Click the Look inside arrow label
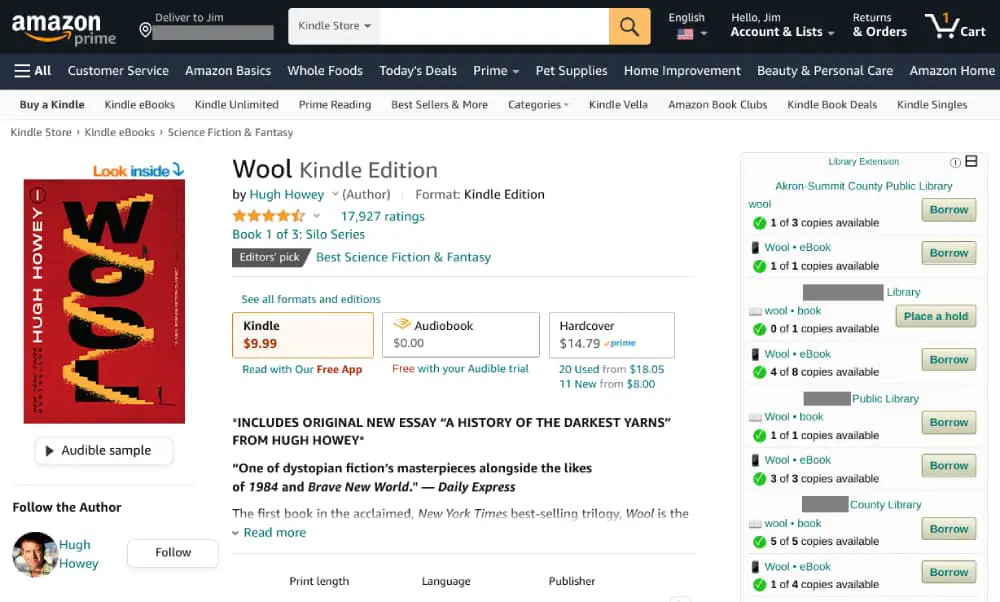This screenshot has height=602, width=1000. coord(138,170)
